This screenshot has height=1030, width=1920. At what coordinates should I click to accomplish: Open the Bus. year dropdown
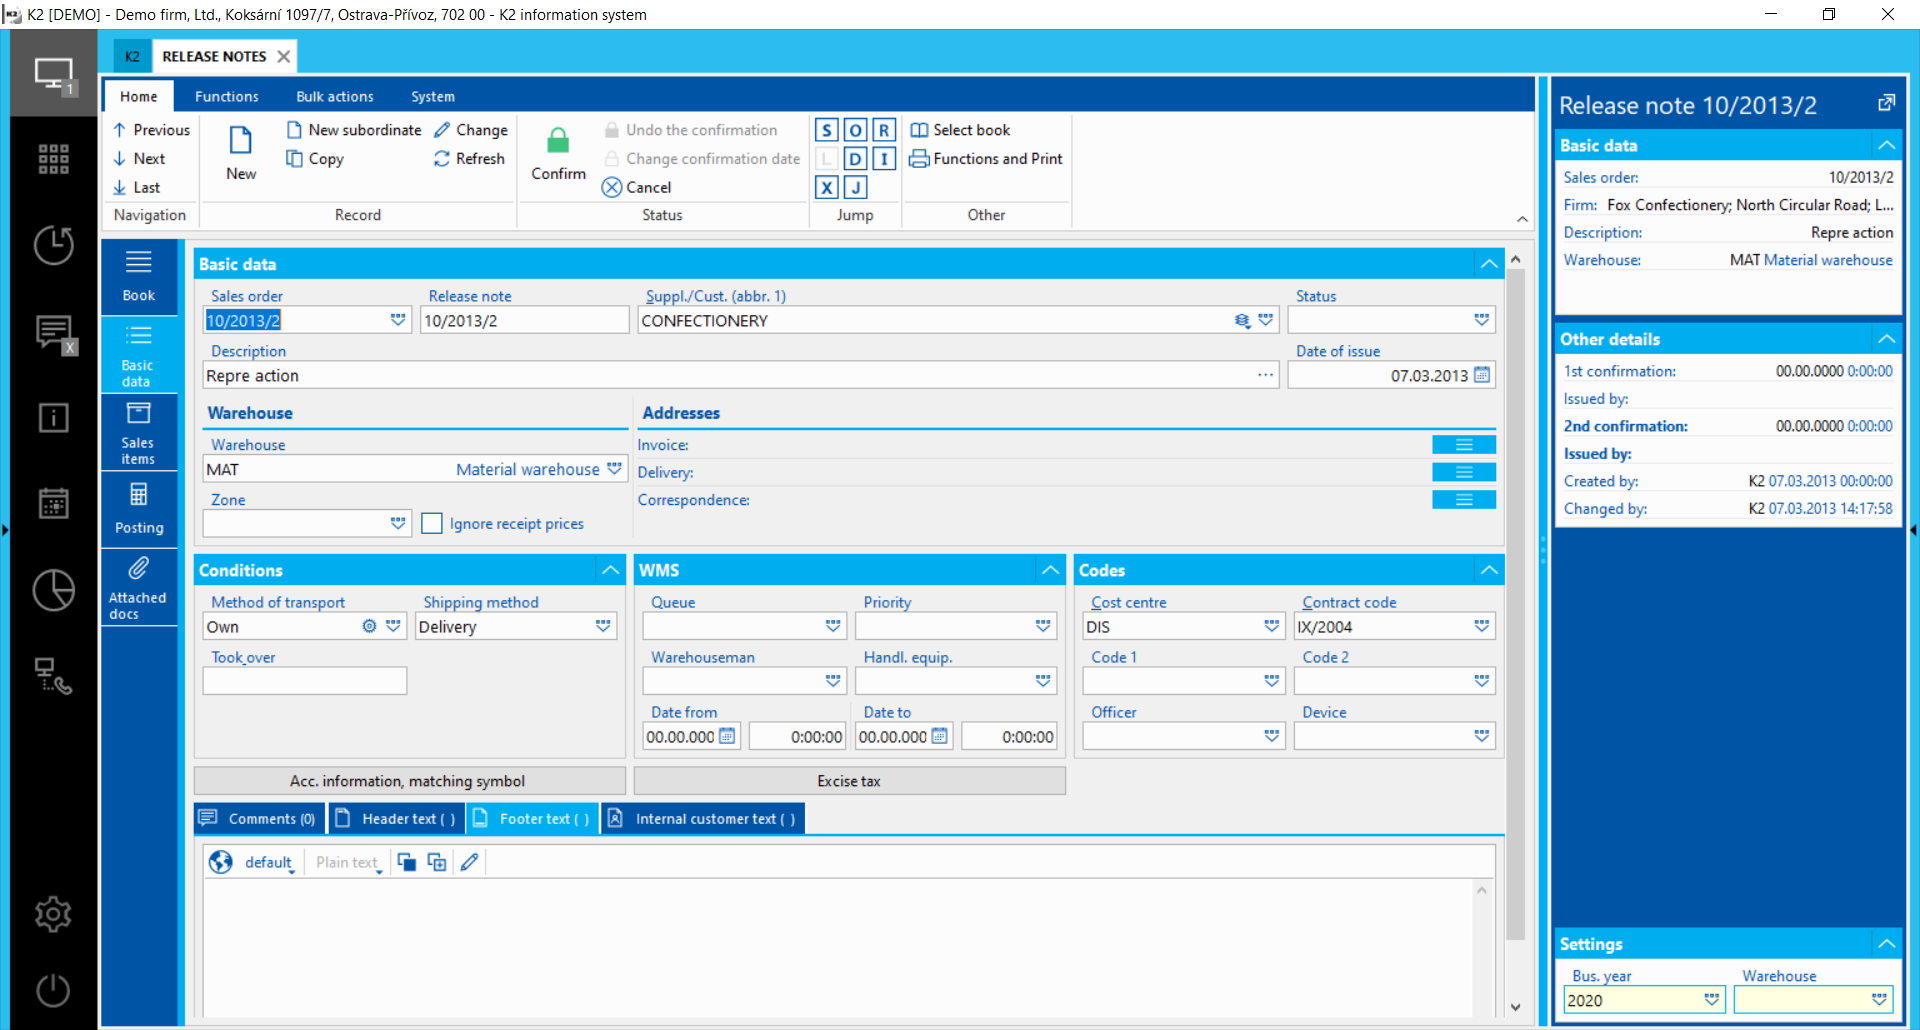[1712, 1000]
